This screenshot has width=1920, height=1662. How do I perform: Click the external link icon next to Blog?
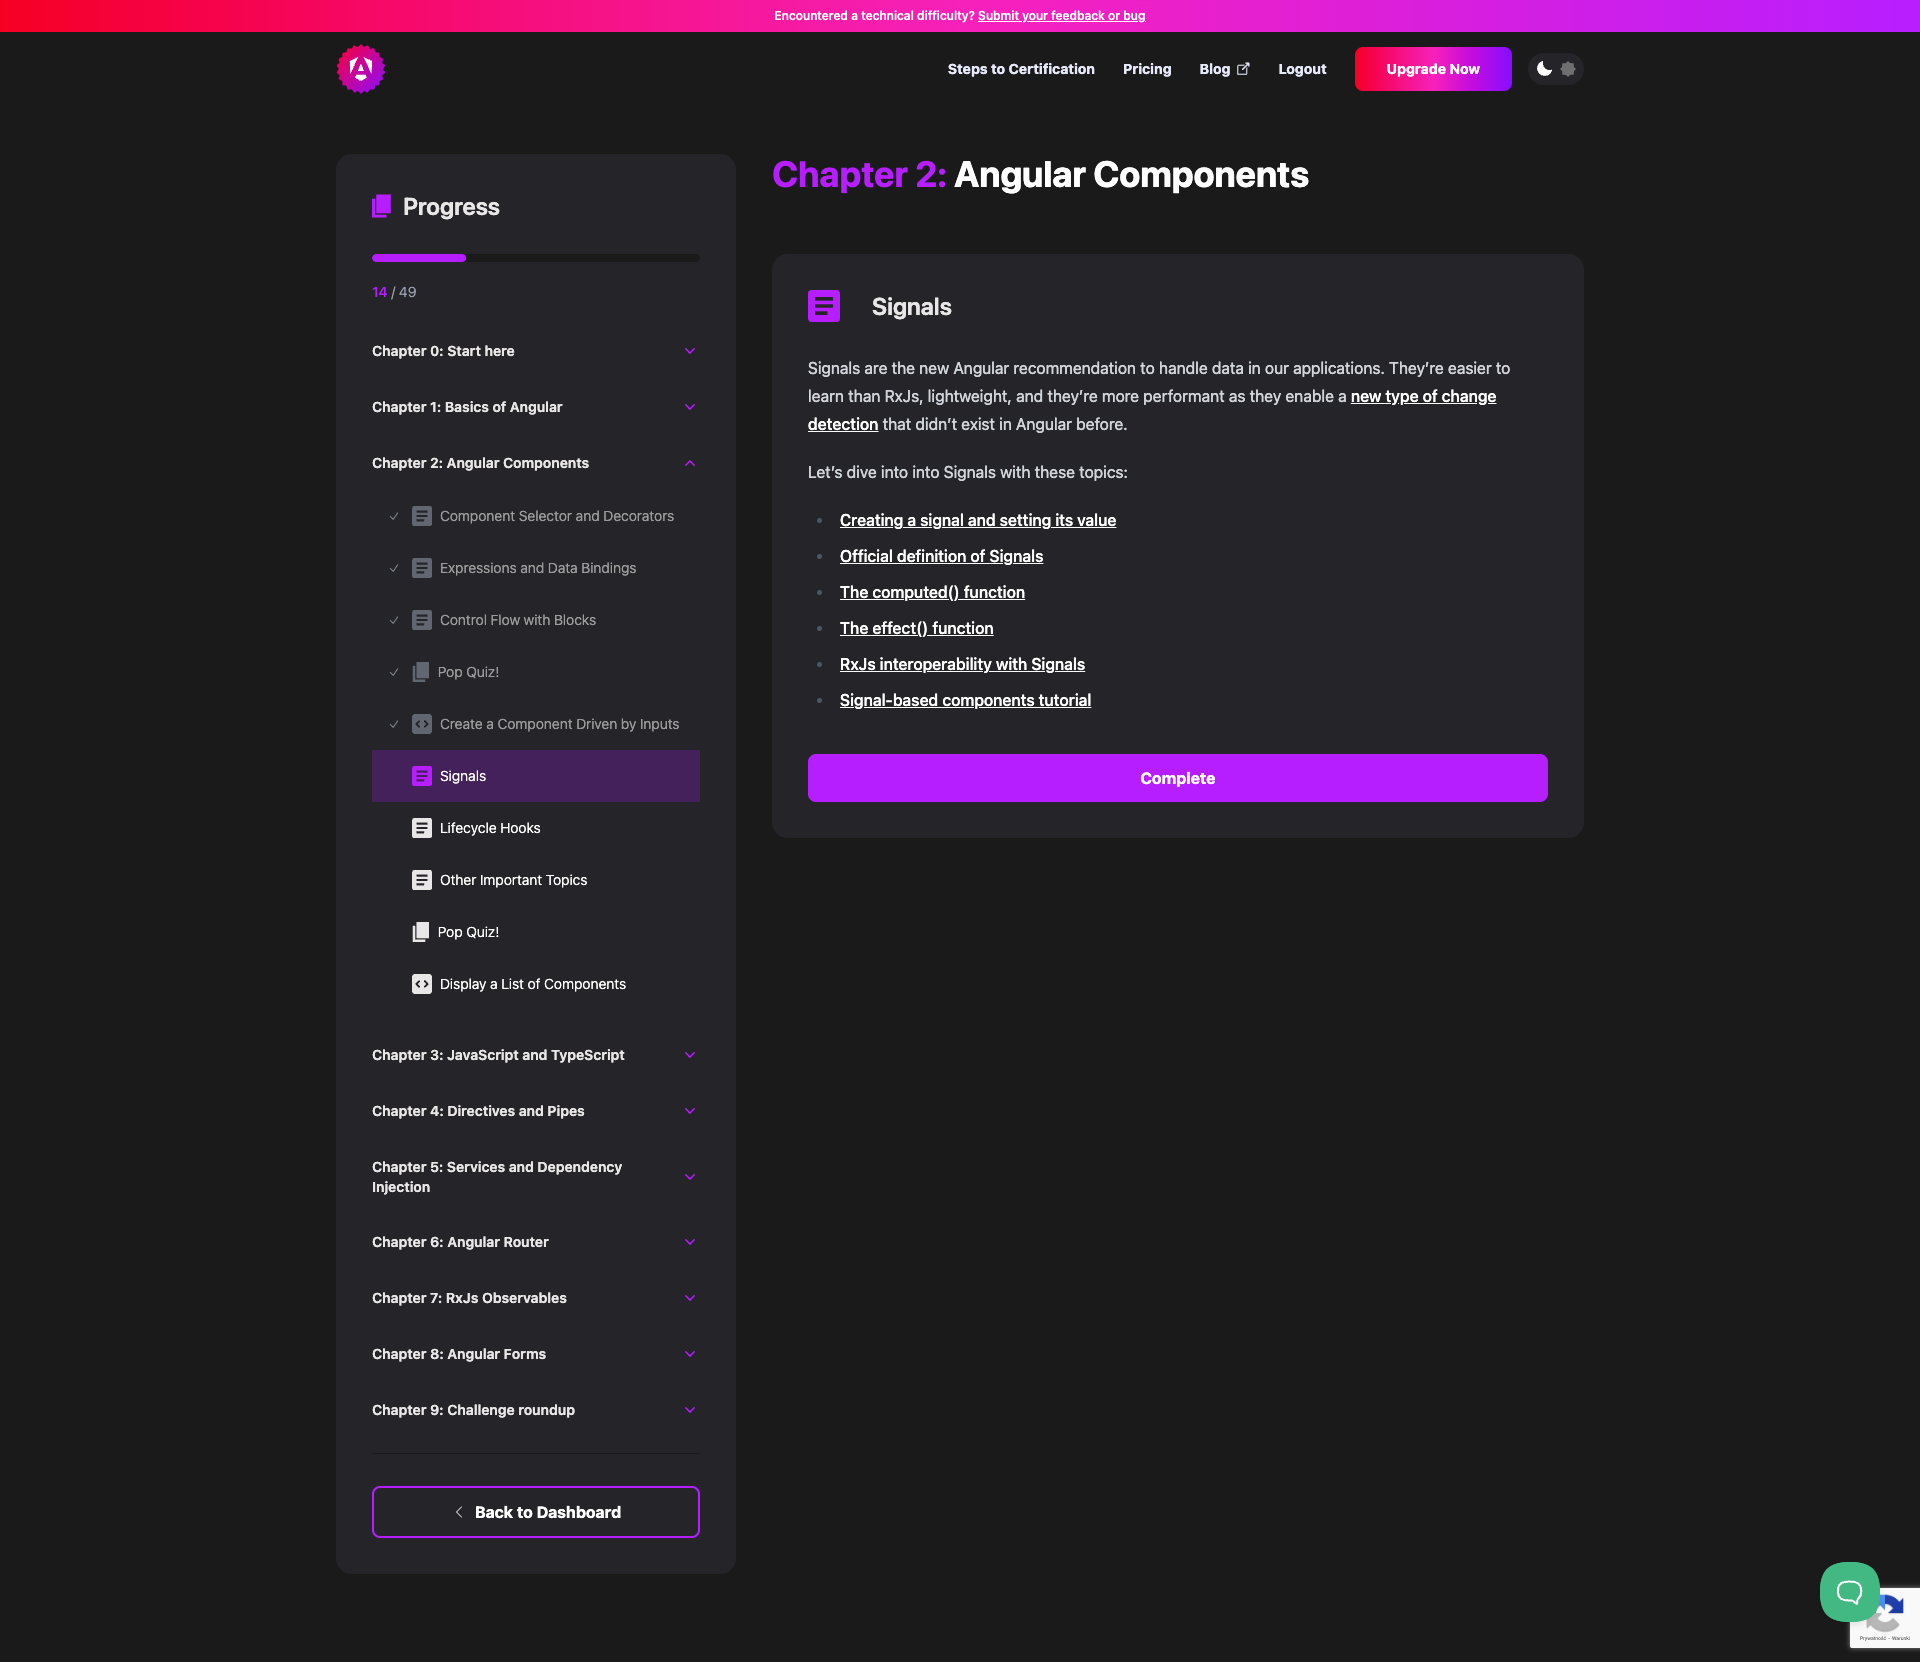tap(1243, 69)
